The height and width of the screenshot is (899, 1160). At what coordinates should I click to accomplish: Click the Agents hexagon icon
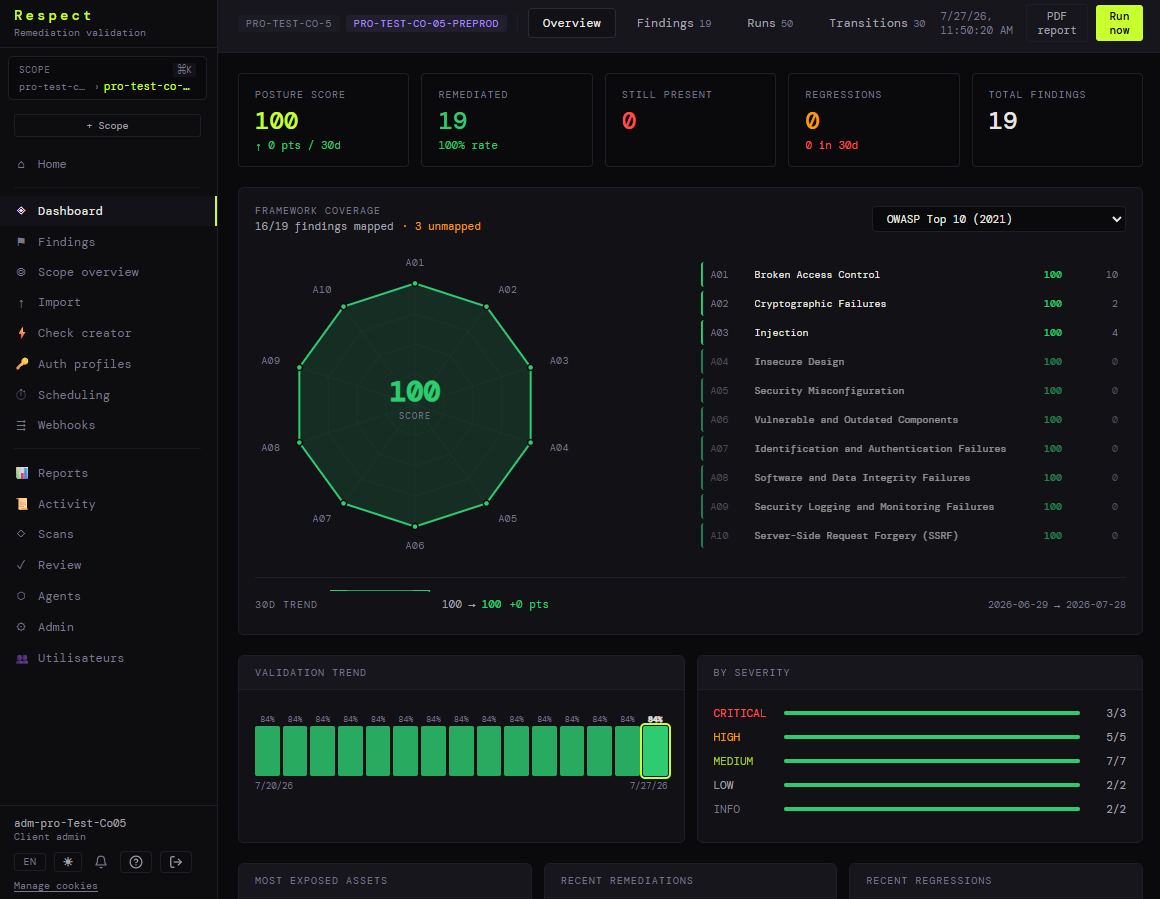click(21, 596)
